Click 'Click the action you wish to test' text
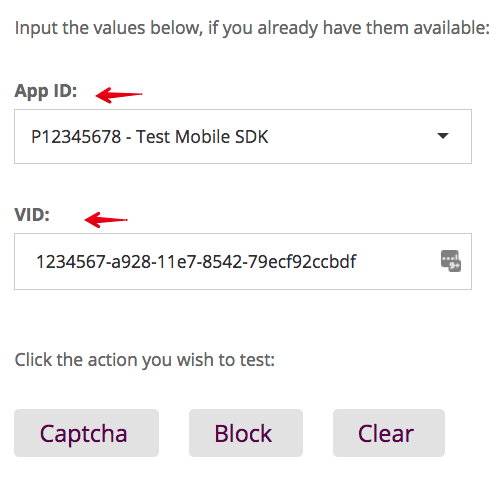Image resolution: width=503 pixels, height=477 pixels. coord(145,360)
